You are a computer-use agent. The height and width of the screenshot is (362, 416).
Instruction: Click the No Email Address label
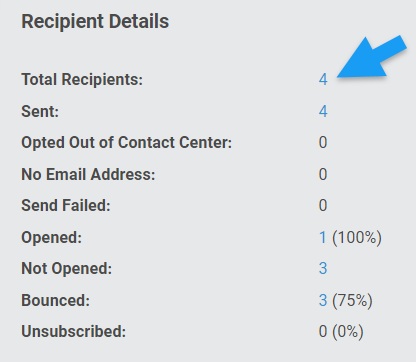[88, 174]
